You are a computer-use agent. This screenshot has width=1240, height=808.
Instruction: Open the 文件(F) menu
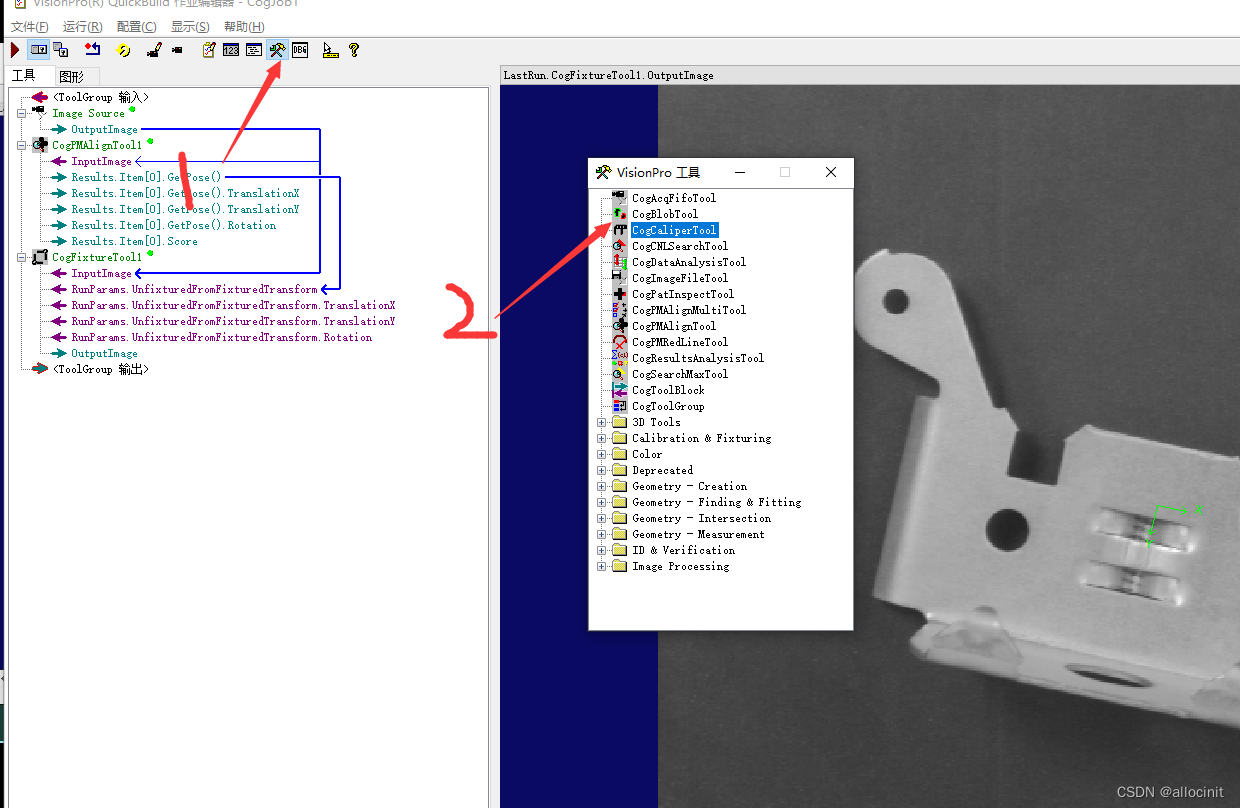coord(29,27)
